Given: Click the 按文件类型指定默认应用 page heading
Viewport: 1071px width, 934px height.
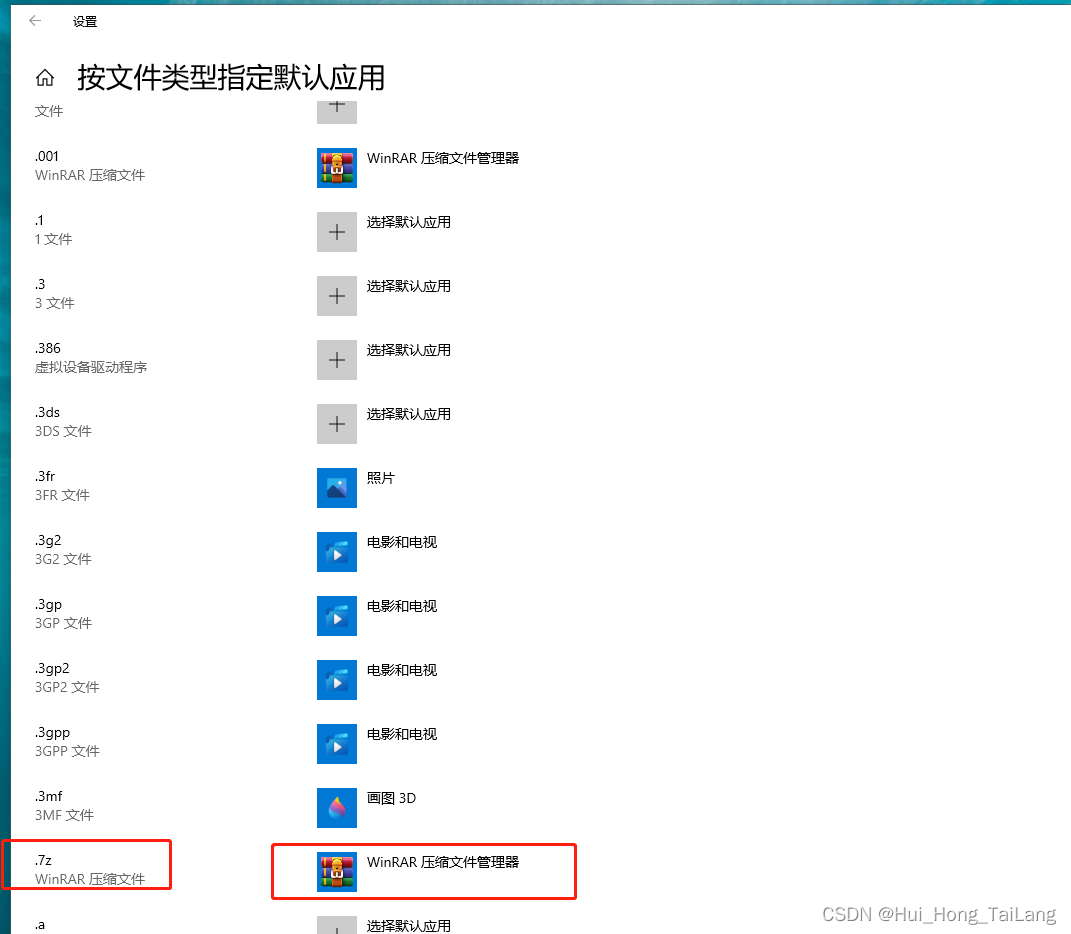Looking at the screenshot, I should tap(231, 78).
